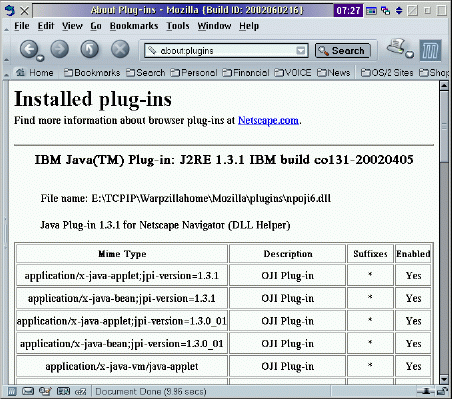Click the 'Description' column header

pos(288,254)
